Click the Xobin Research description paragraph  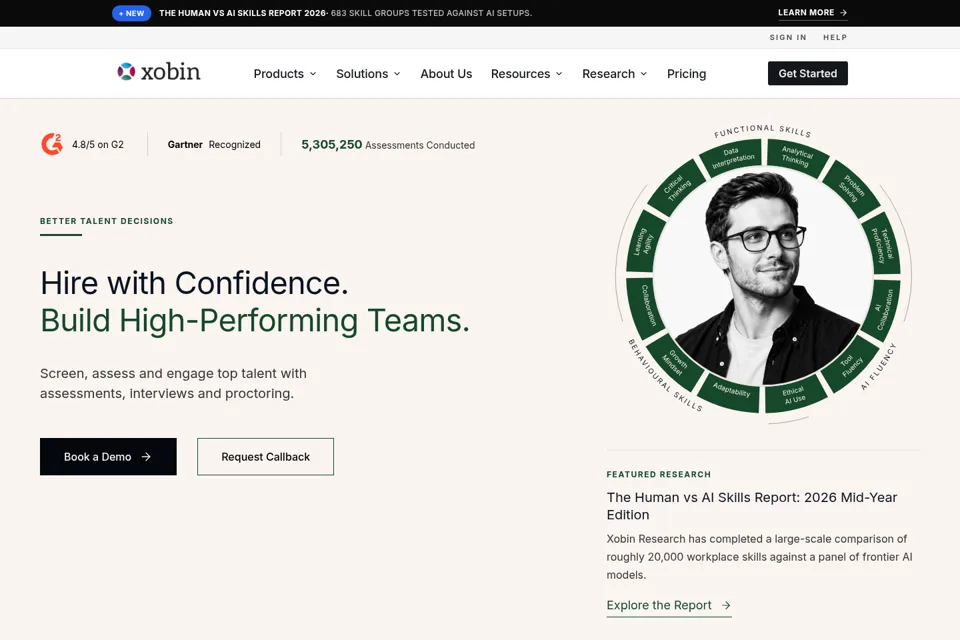click(759, 557)
